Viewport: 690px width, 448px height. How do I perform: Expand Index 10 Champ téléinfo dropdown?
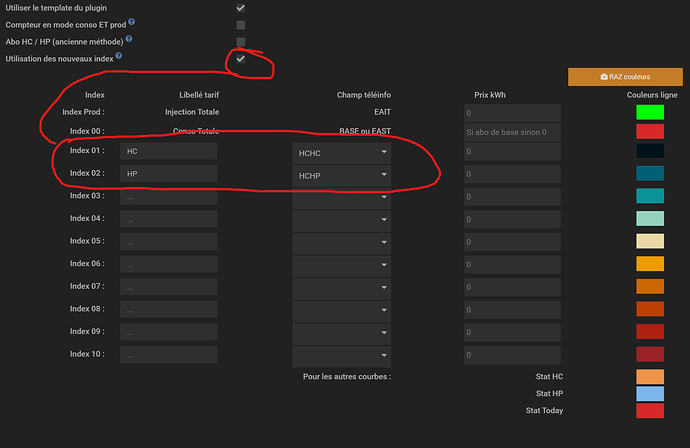tap(341, 354)
